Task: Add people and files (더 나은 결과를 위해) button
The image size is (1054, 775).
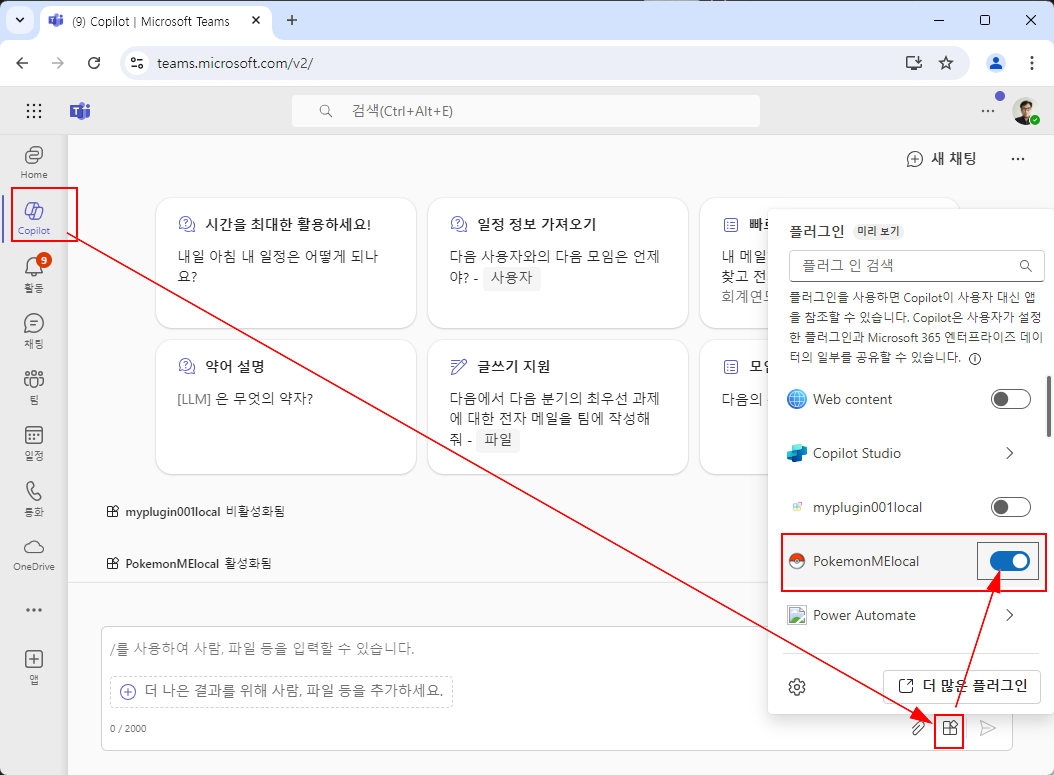Action: click(282, 692)
